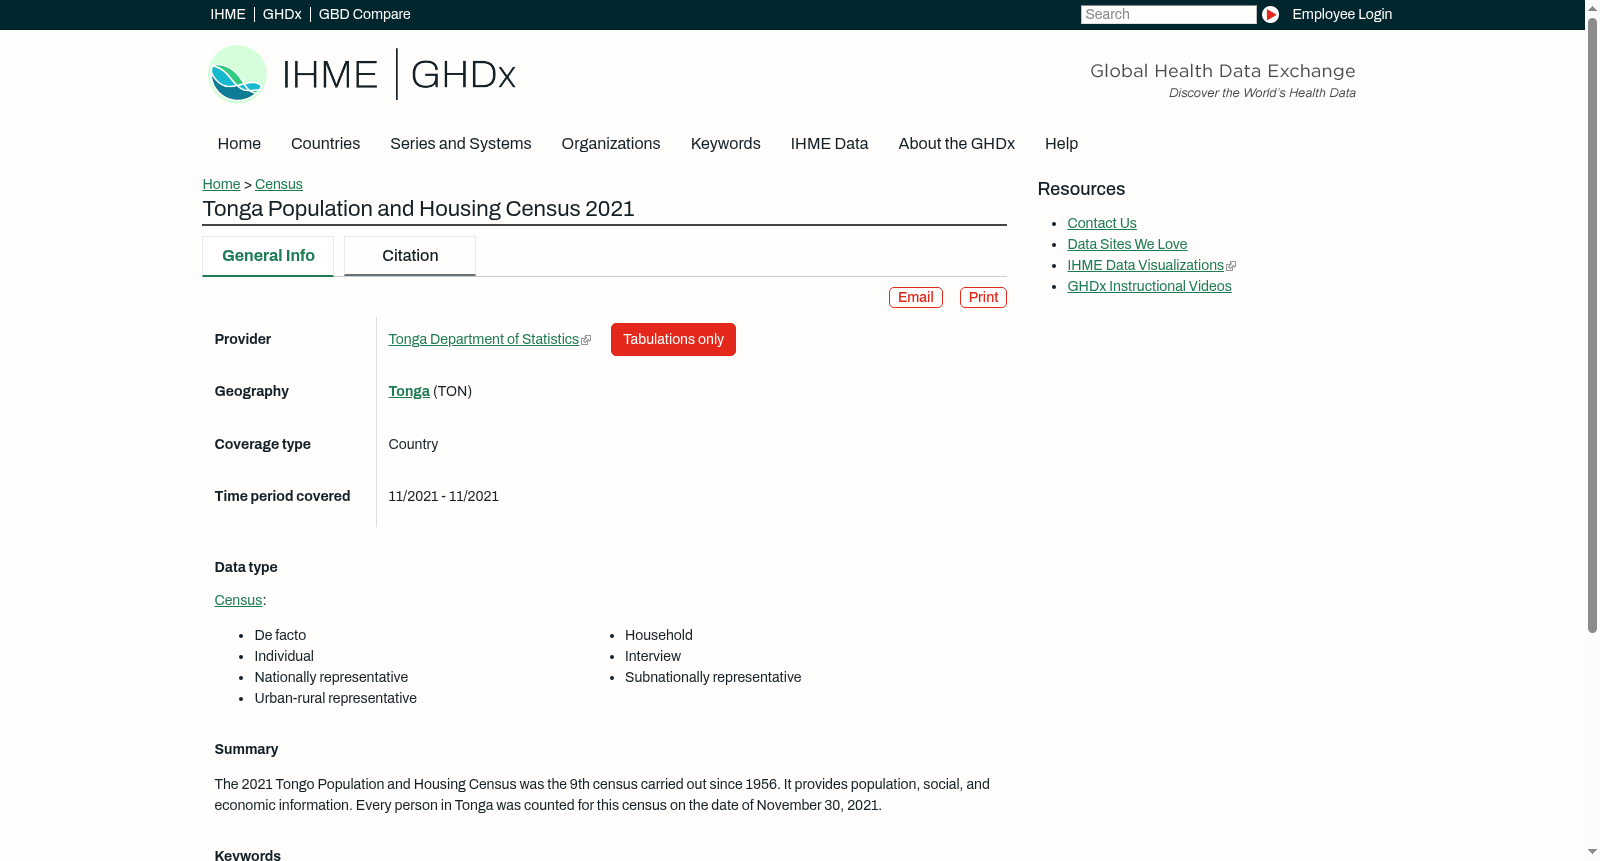Click the Census breadcrumb link
The image size is (1600, 861).
[x=278, y=184]
